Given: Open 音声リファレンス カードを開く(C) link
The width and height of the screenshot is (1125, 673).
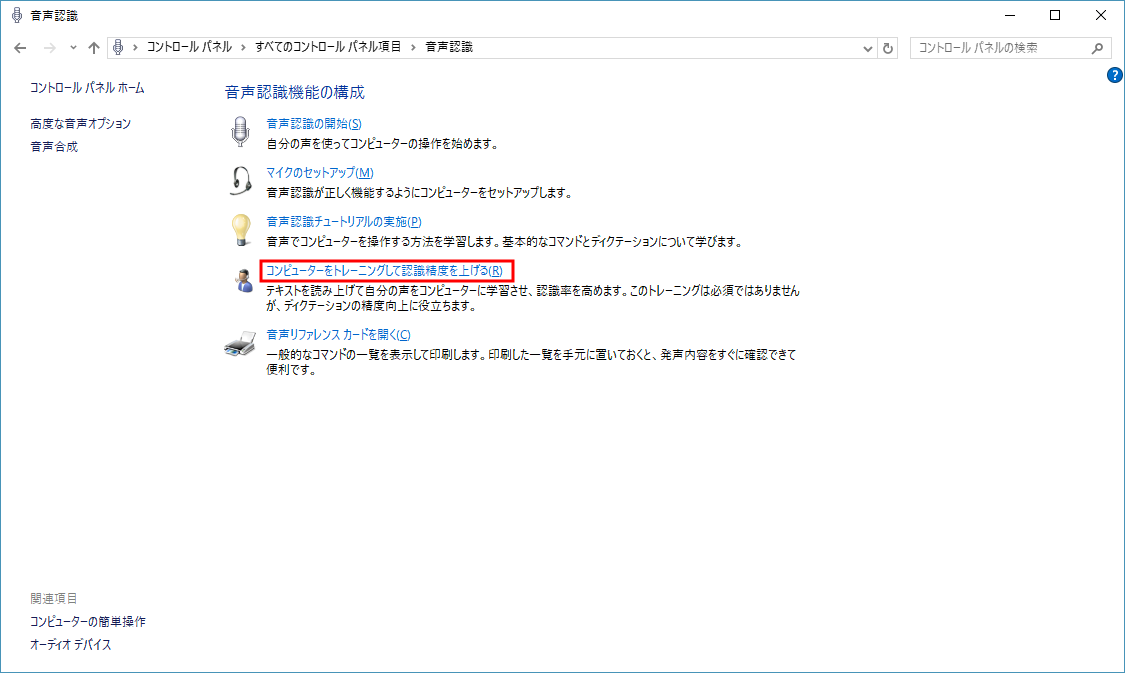Looking at the screenshot, I should pyautogui.click(x=339, y=334).
